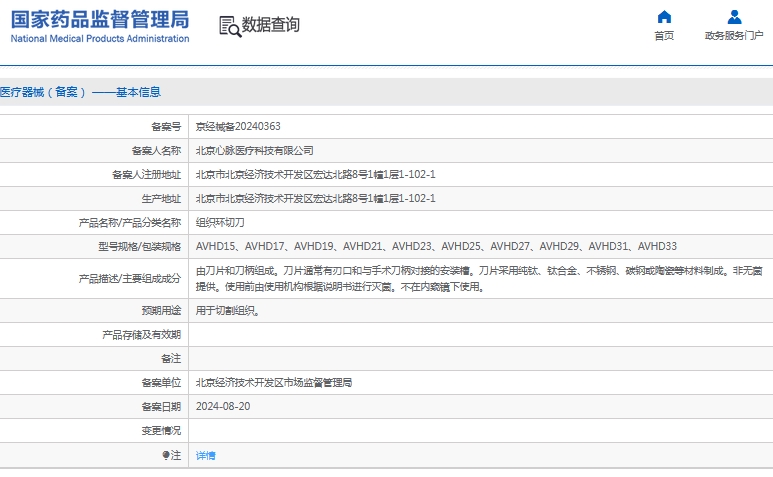Click the product description paragraph text
Viewport: 773px width, 477px height.
tap(479, 279)
